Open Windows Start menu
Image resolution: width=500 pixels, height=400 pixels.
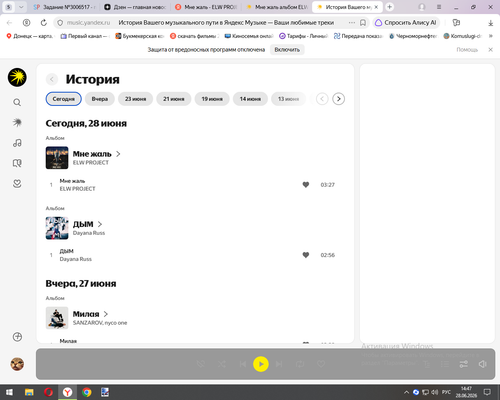coord(9,392)
